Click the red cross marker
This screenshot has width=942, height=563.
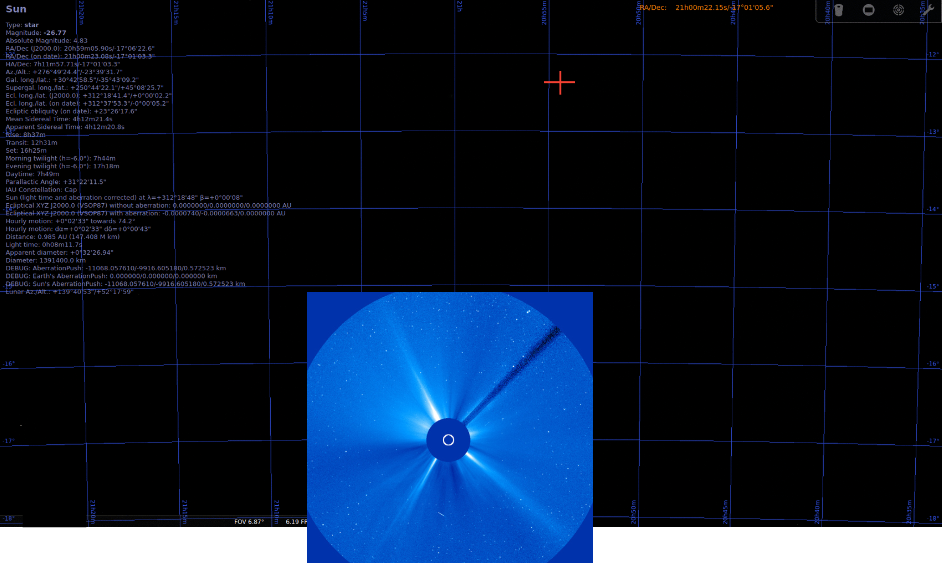click(x=559, y=82)
